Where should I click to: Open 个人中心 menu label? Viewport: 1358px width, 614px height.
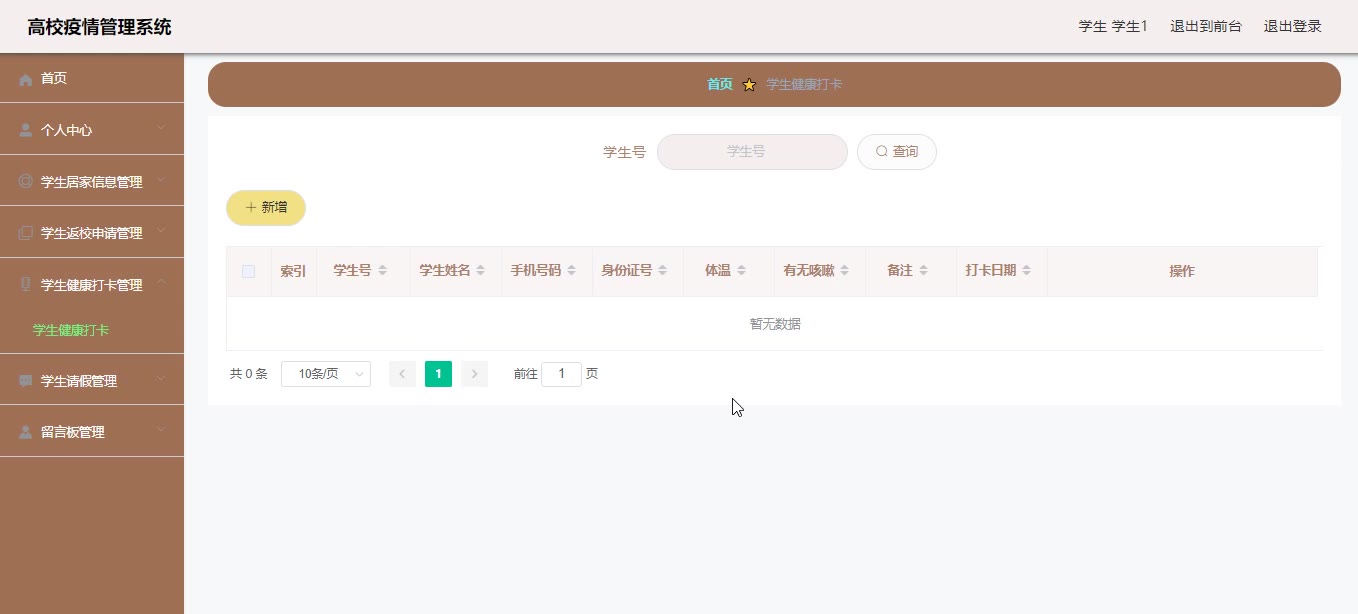[x=66, y=130]
